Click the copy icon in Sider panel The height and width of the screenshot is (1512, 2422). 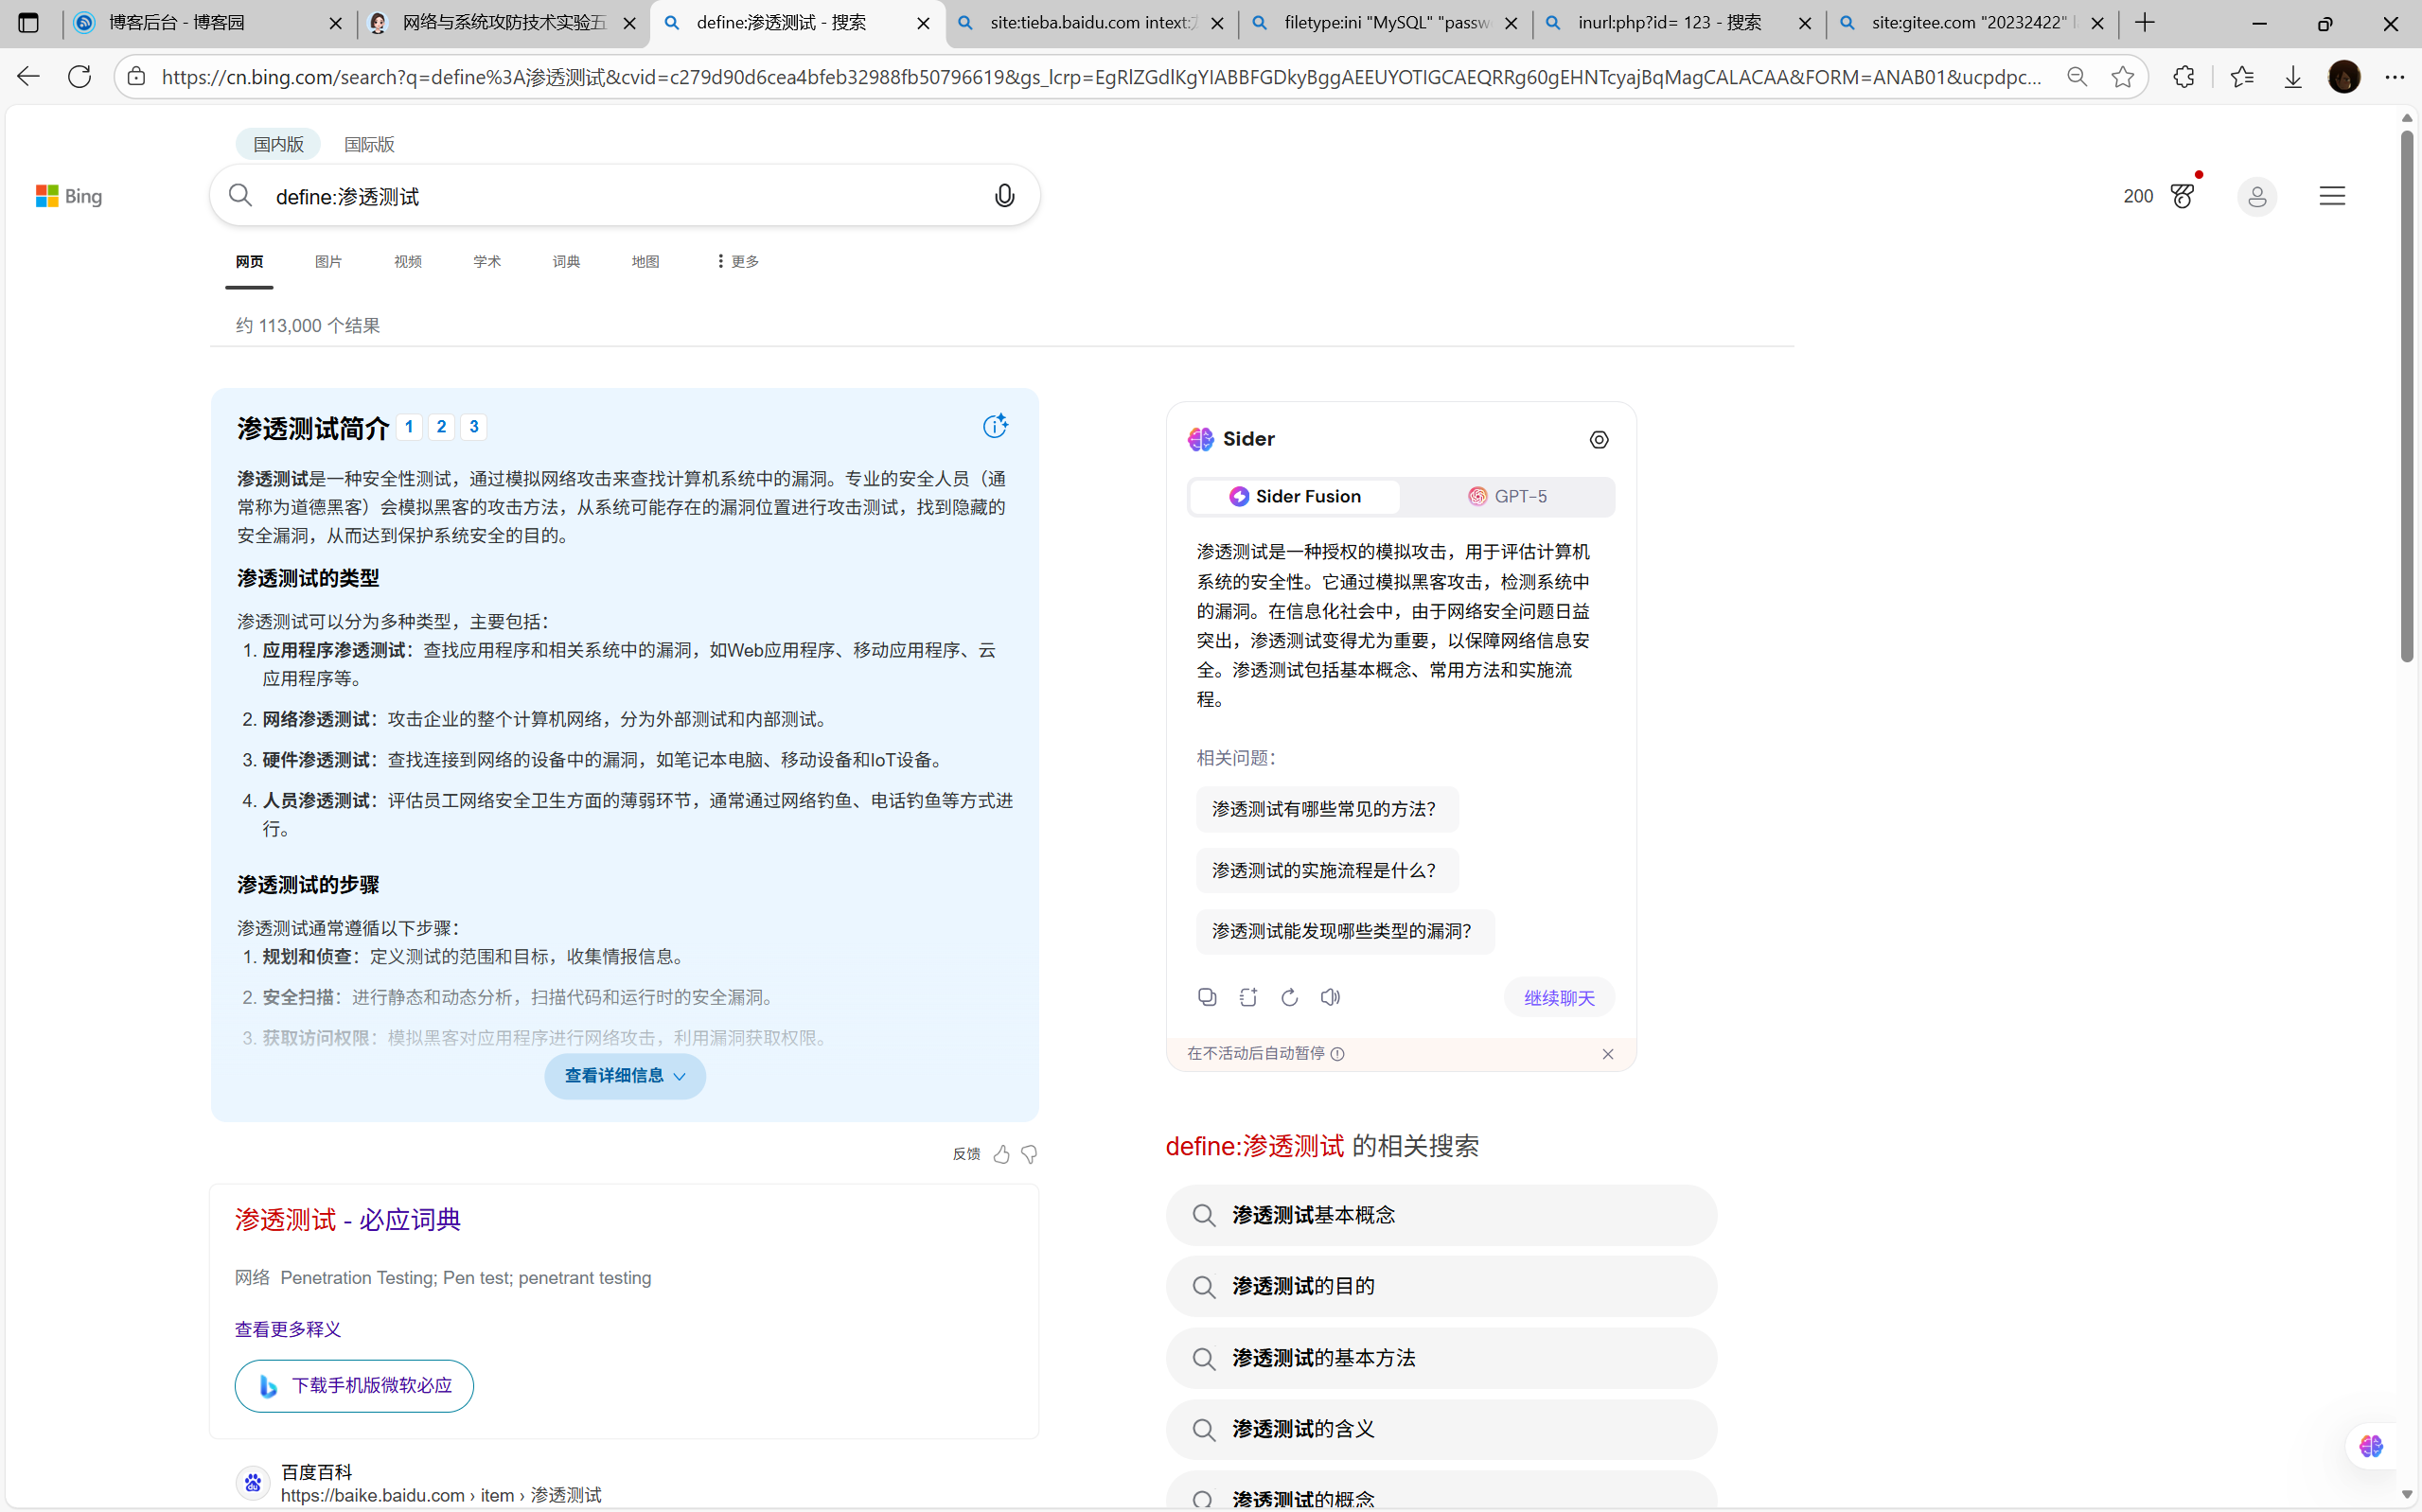(1207, 997)
